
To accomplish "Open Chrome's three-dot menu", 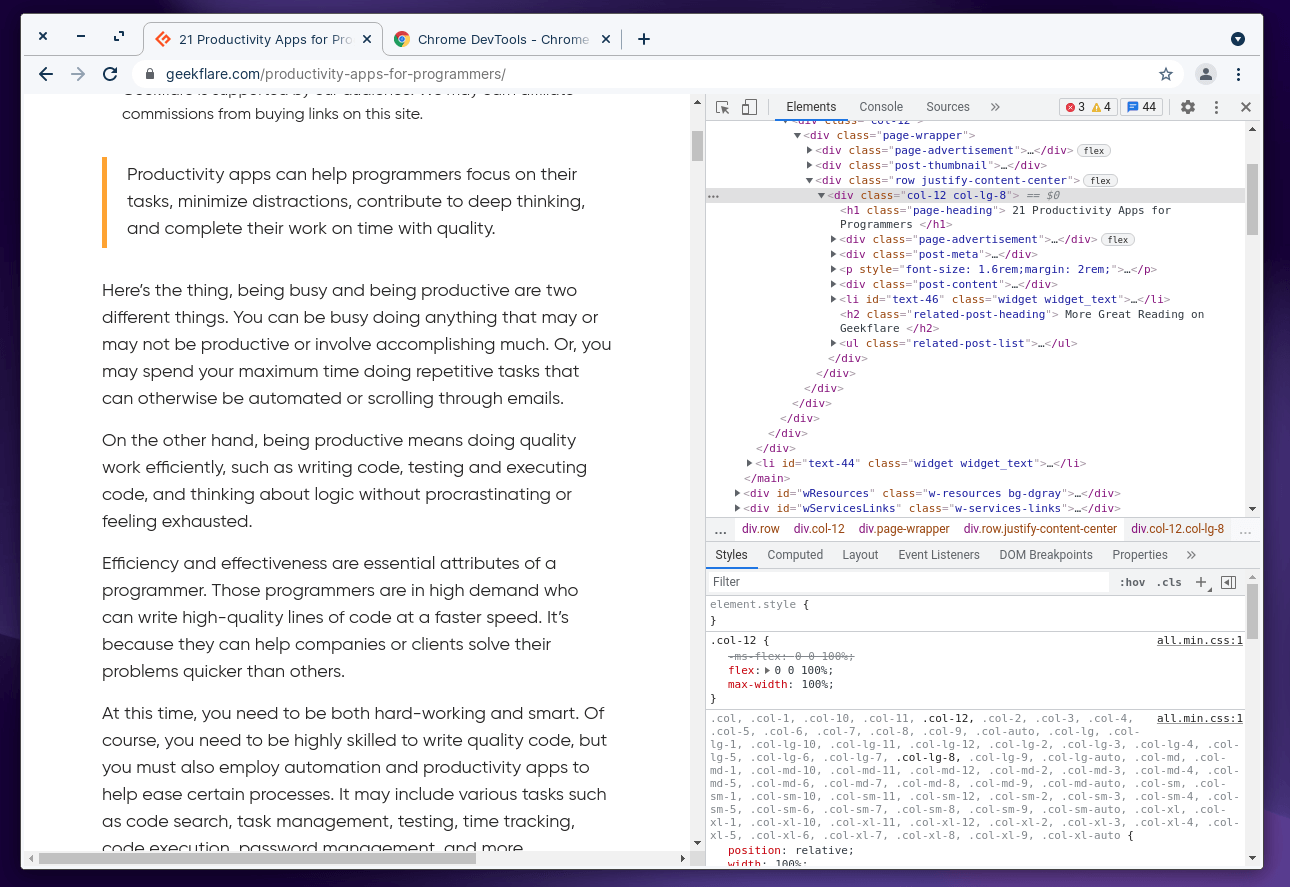I will pyautogui.click(x=1238, y=74).
